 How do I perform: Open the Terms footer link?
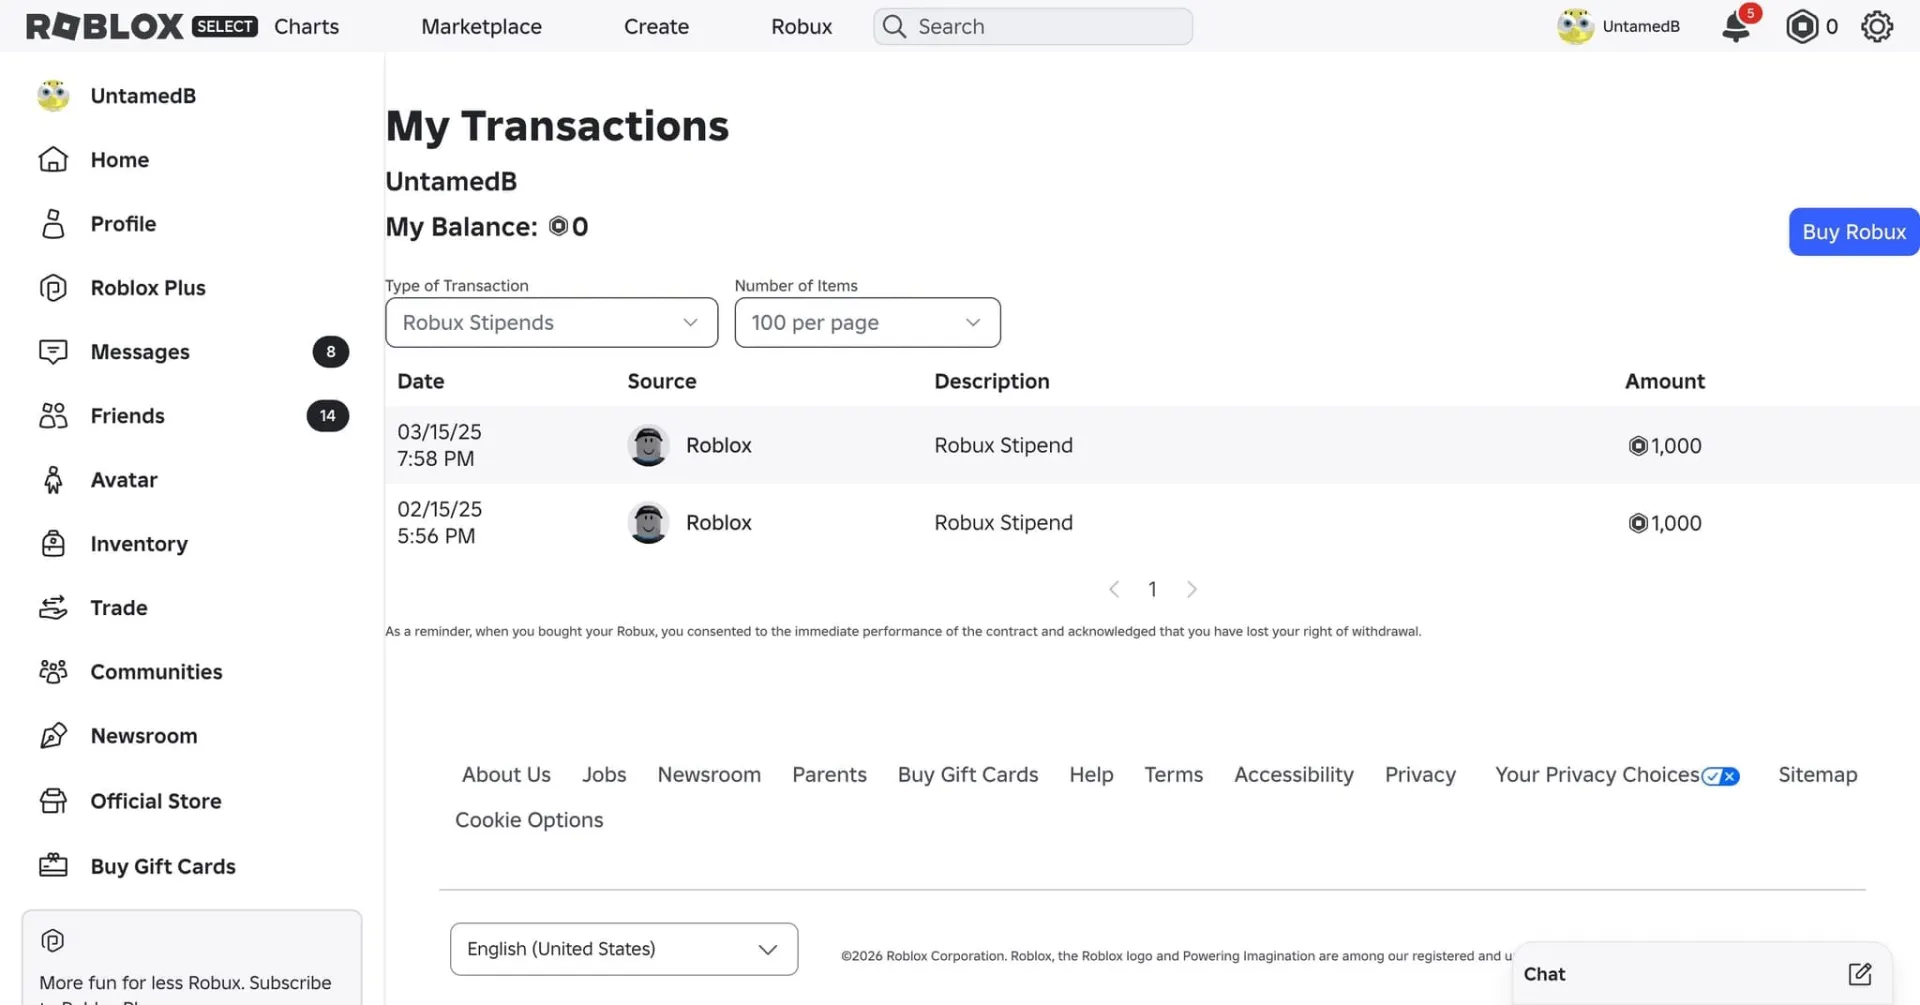1173,774
